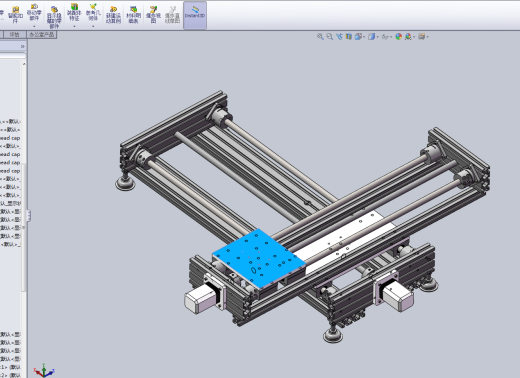Screen dimensions: 520x378
Task: Expand the Apply Scene dropdown arrow
Action: [x=414, y=37]
